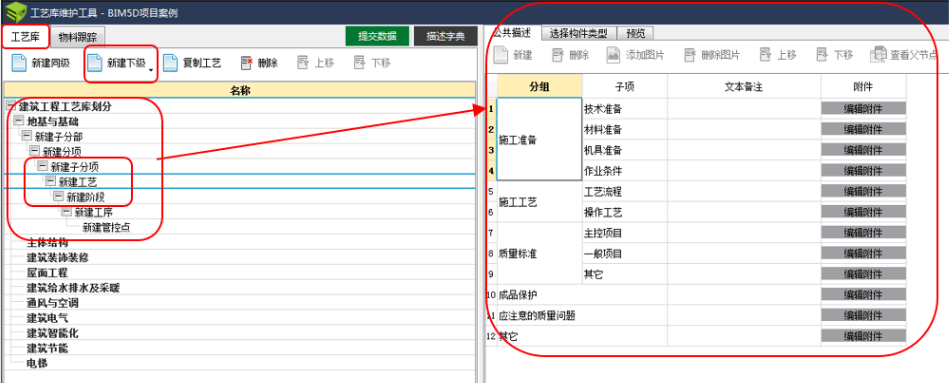Select the 主体结构 tree item

point(47,243)
